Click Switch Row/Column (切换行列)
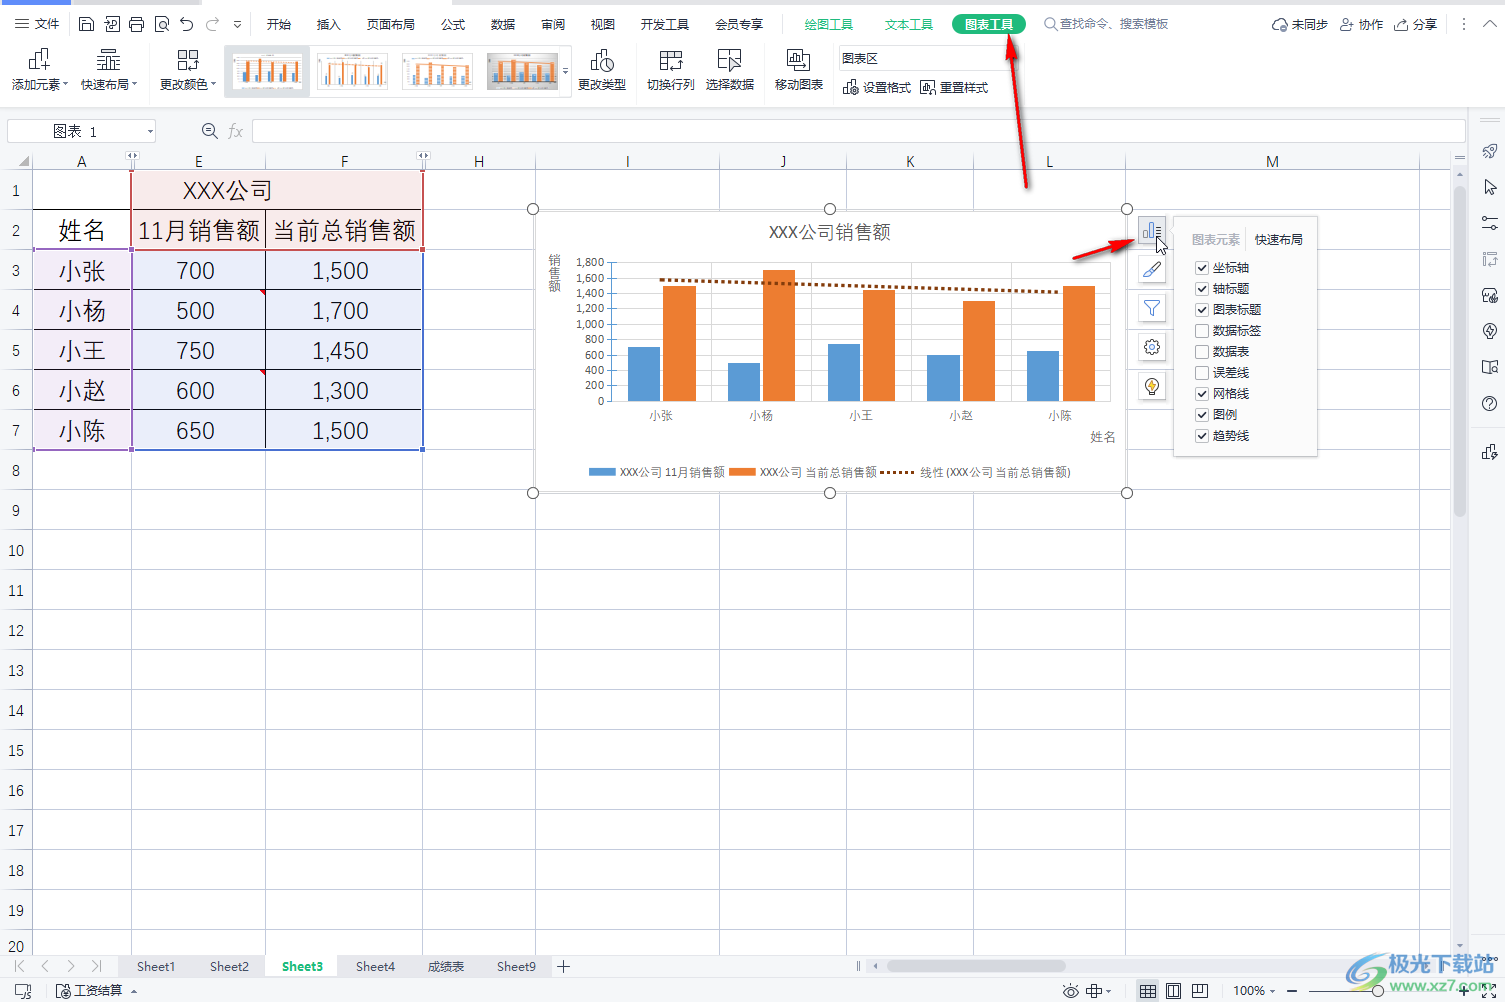Viewport: 1505px width, 1002px height. [671, 71]
